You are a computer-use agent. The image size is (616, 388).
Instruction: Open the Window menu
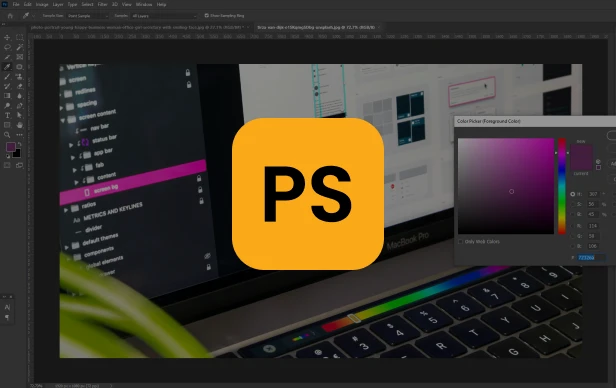144,4
